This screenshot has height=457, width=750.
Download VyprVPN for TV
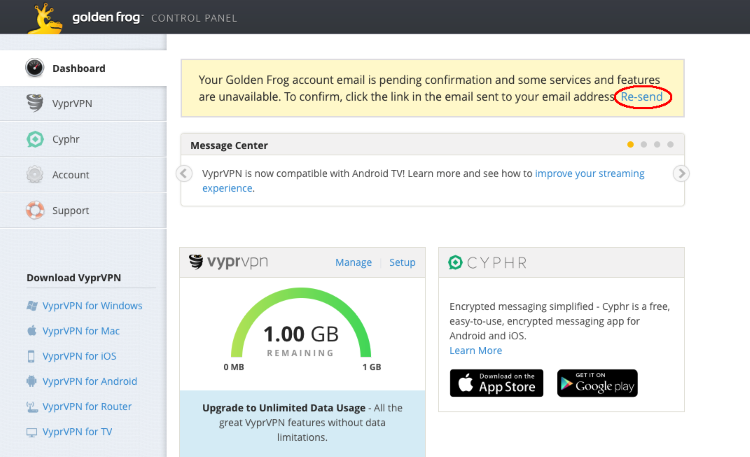(77, 432)
